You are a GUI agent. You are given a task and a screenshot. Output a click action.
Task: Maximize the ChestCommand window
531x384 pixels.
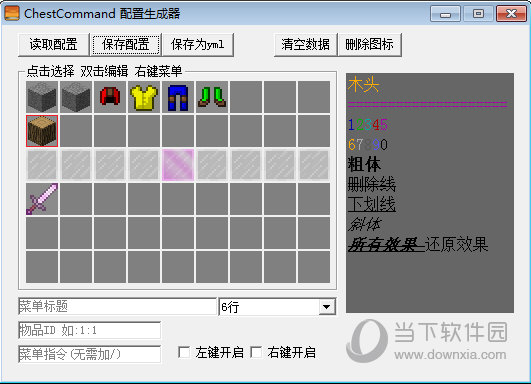point(478,14)
